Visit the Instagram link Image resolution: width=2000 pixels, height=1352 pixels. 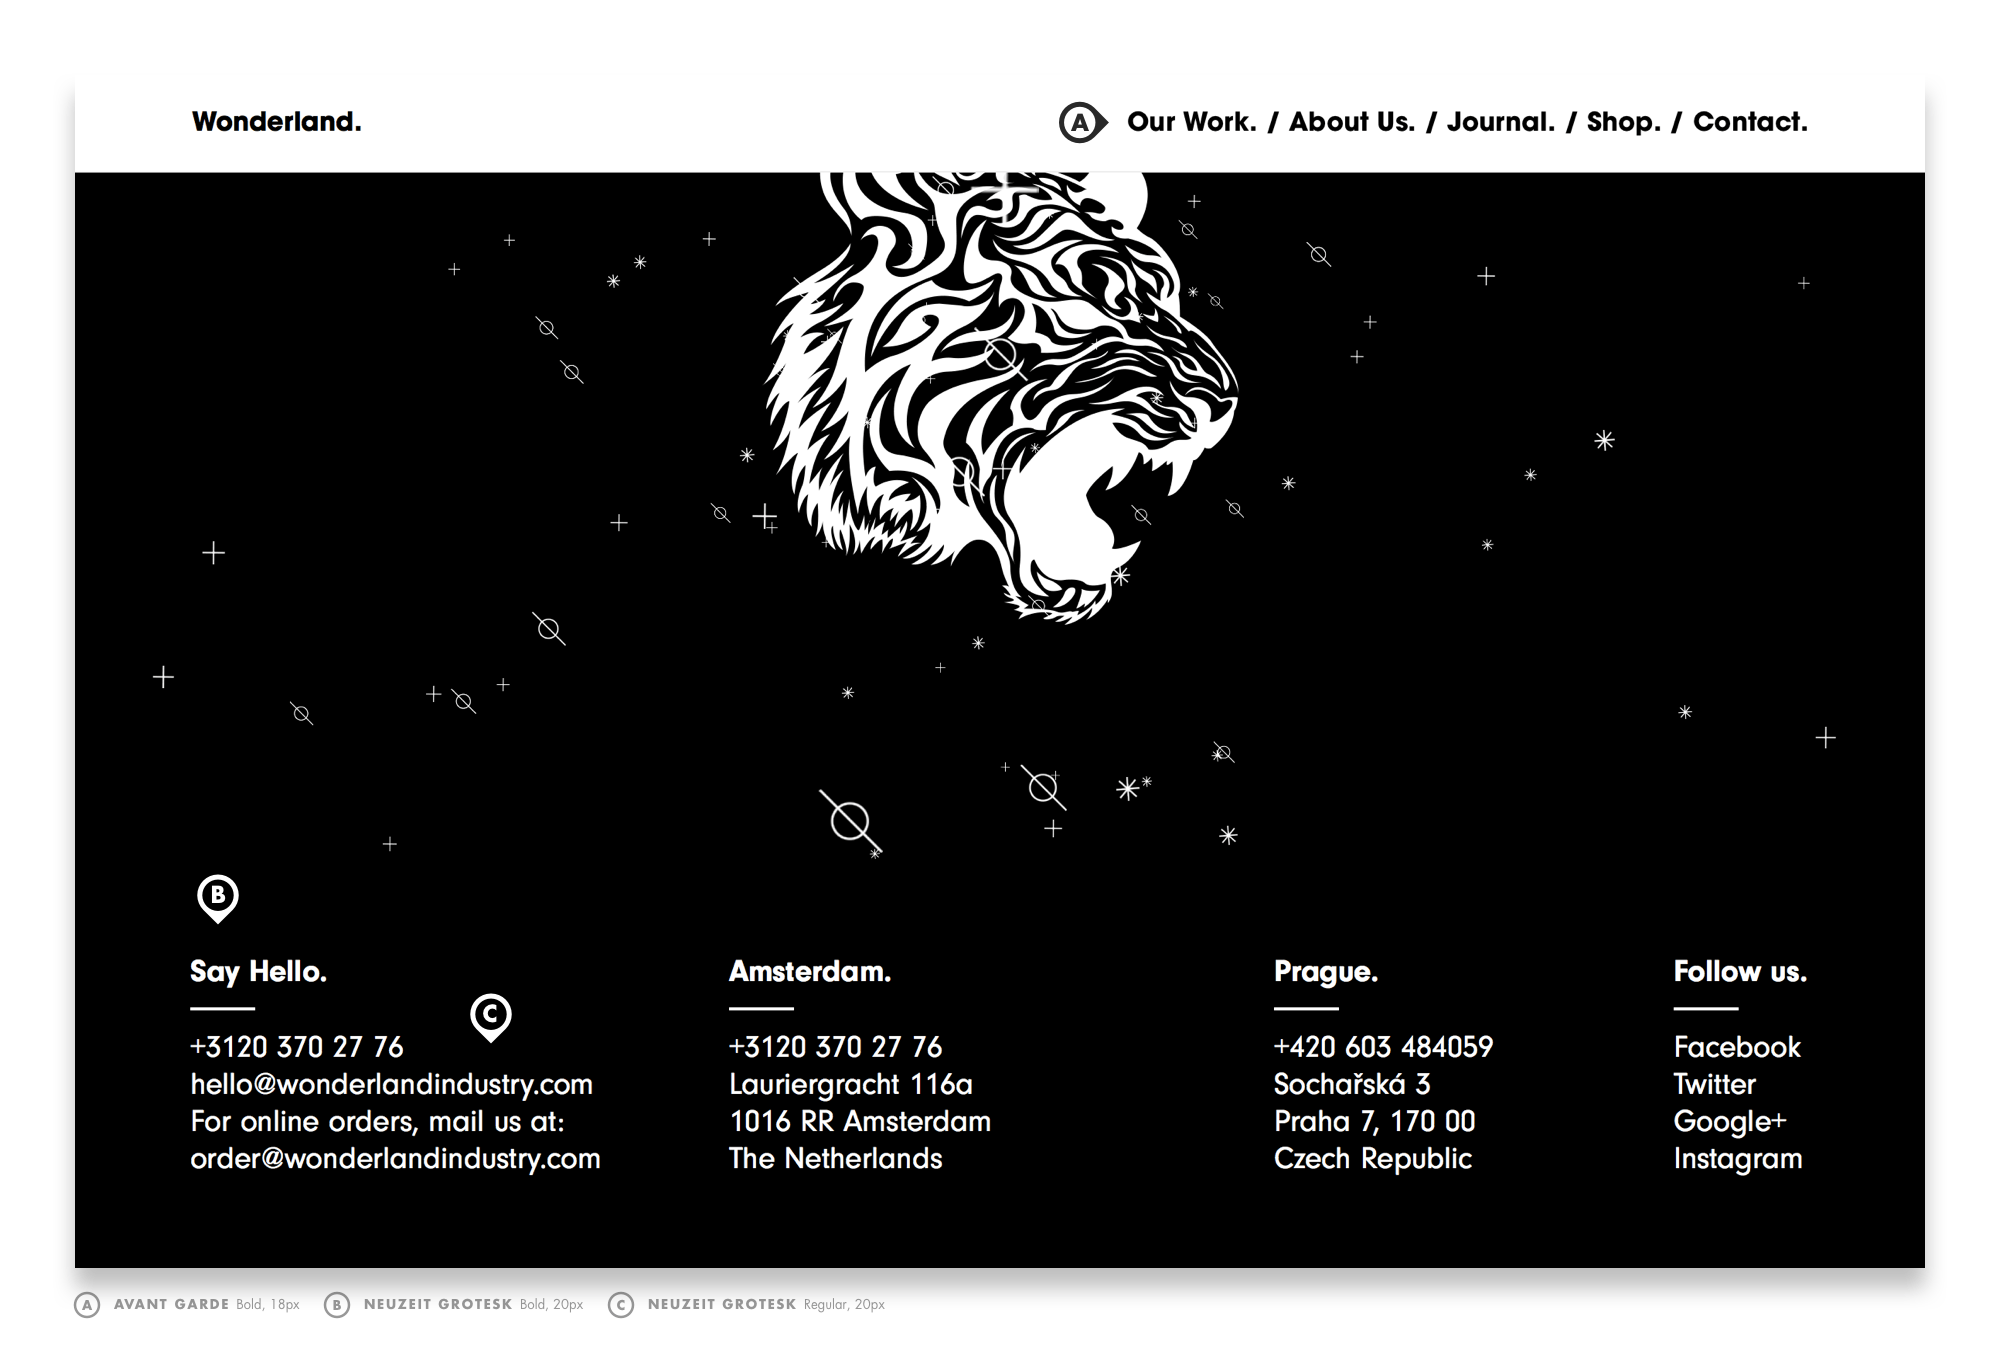click(1737, 1158)
